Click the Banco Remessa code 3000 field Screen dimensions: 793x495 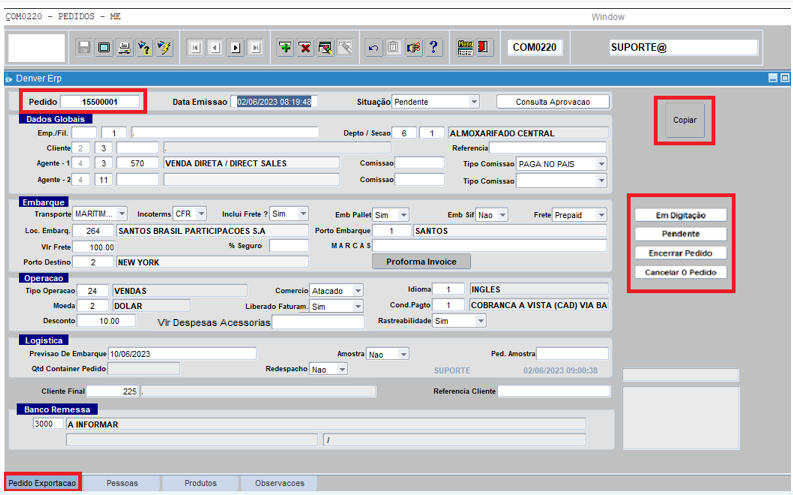49,424
